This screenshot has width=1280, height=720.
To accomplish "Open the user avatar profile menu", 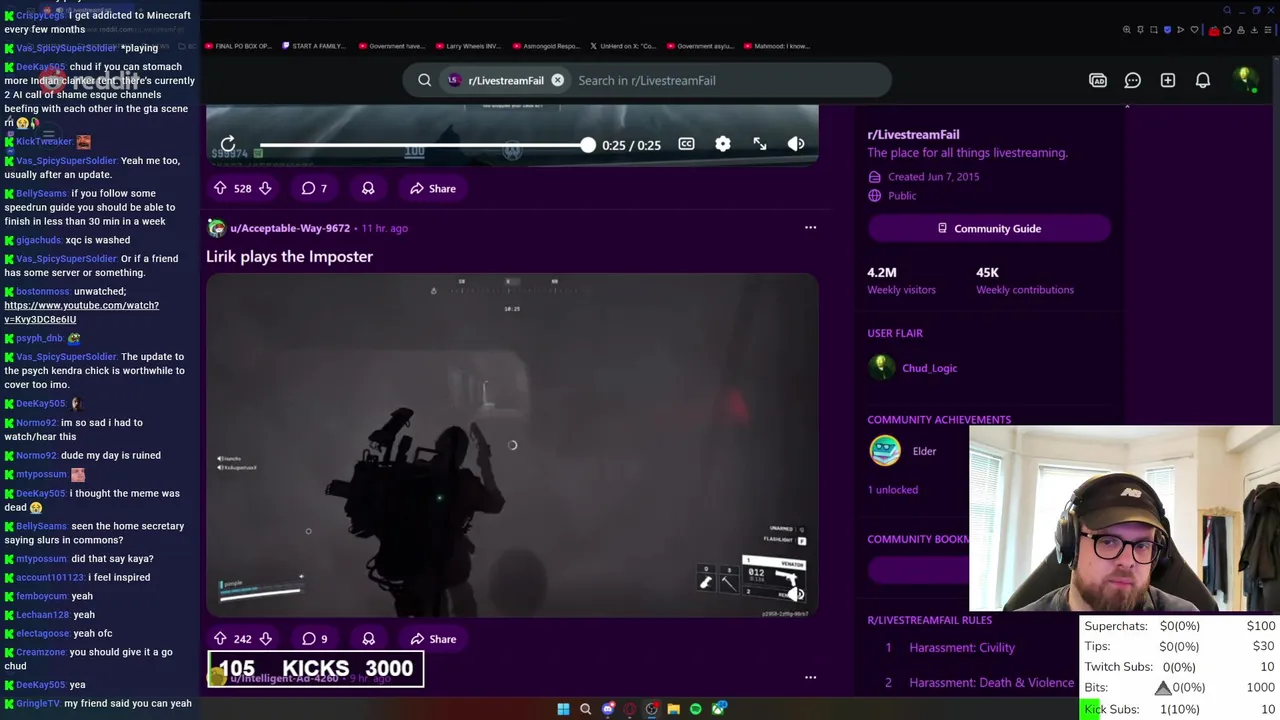I will [1245, 80].
